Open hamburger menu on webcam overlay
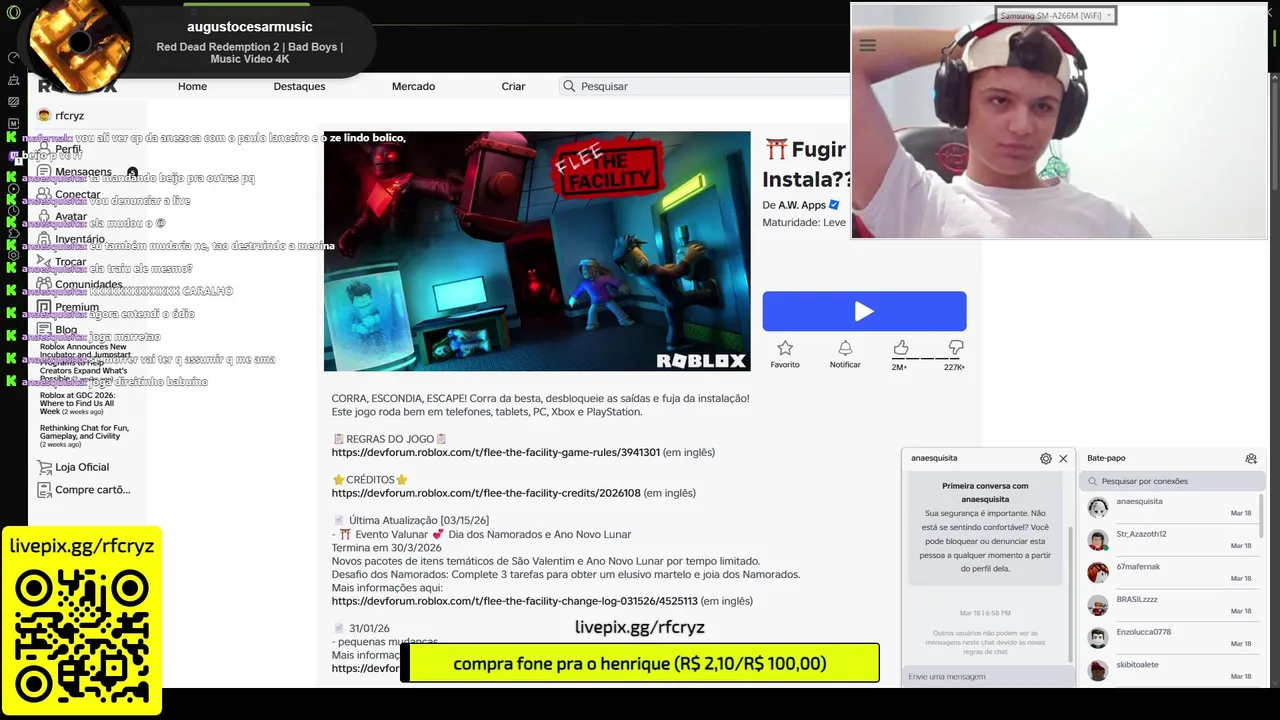This screenshot has height=720, width=1280. tap(868, 45)
